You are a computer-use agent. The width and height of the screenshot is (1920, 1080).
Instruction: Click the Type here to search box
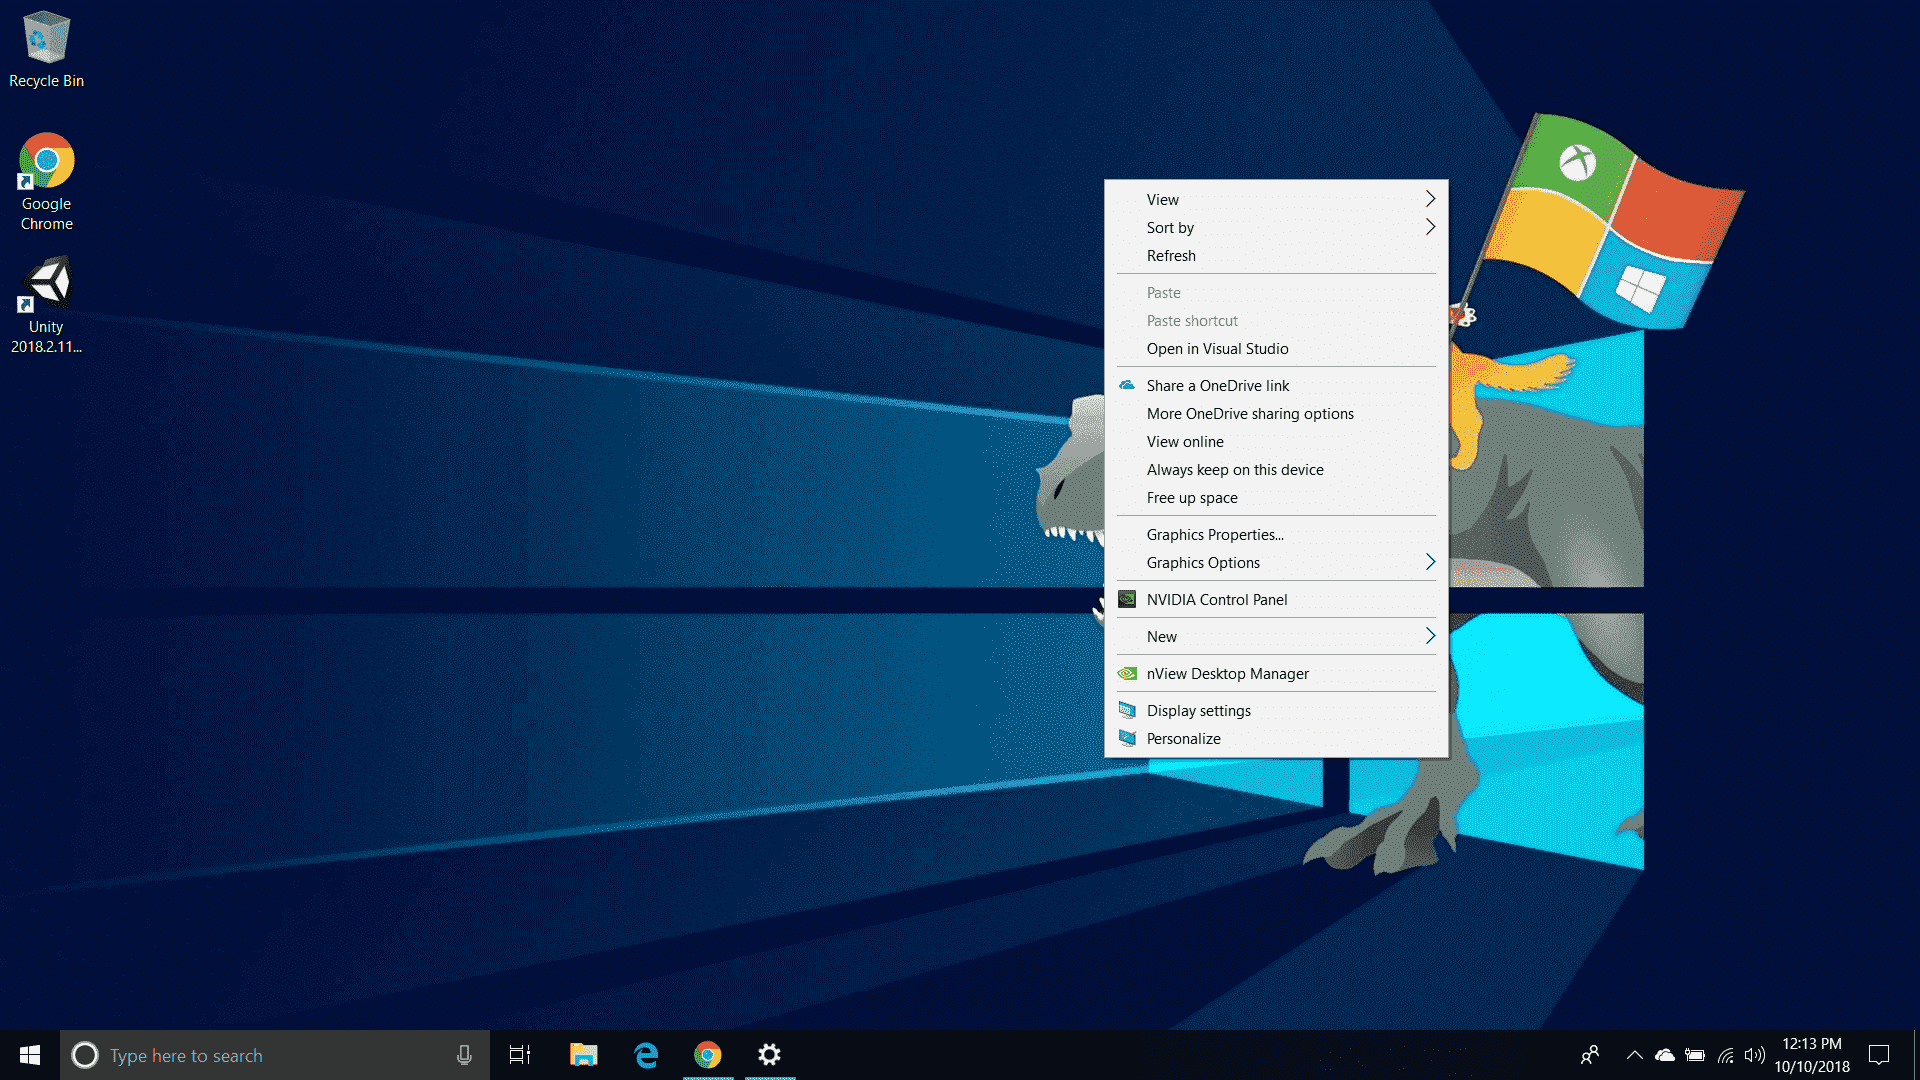pos(275,1055)
